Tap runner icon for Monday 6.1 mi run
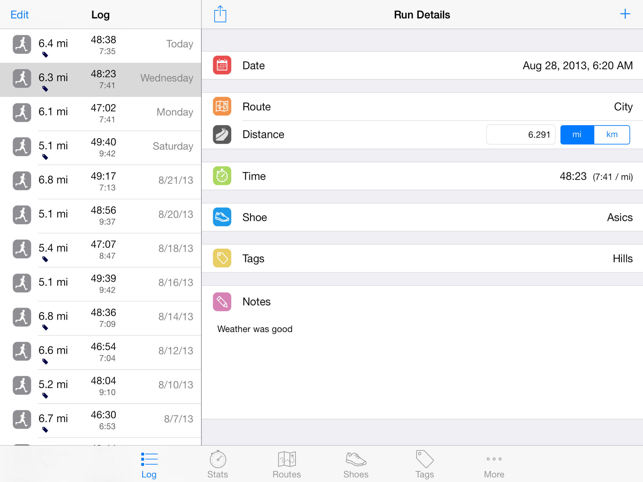The height and width of the screenshot is (482, 643). click(22, 112)
